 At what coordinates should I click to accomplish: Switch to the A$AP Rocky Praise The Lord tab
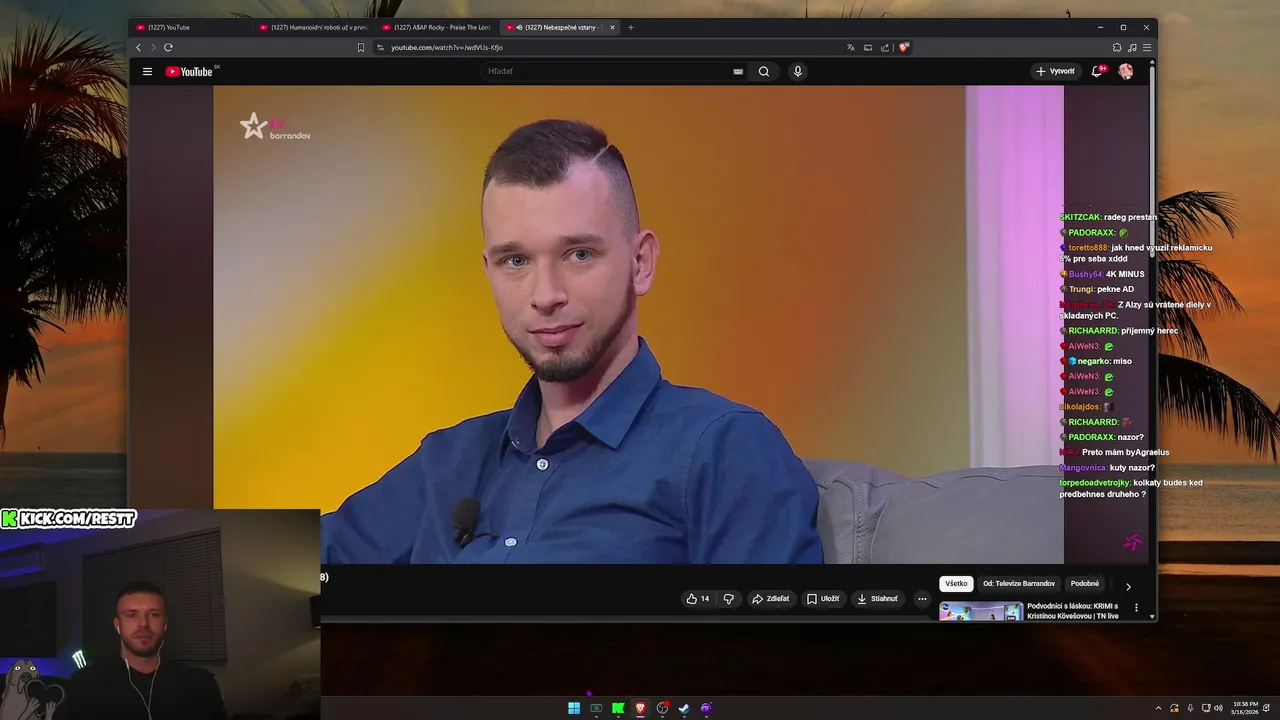[437, 27]
